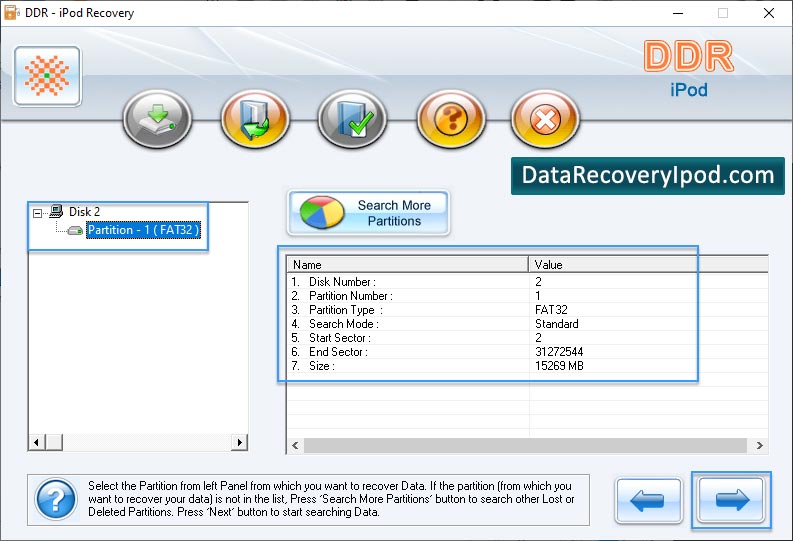Screen dimensions: 793x541
Task: Select the Partition Type row
Action: click(x=527, y=310)
